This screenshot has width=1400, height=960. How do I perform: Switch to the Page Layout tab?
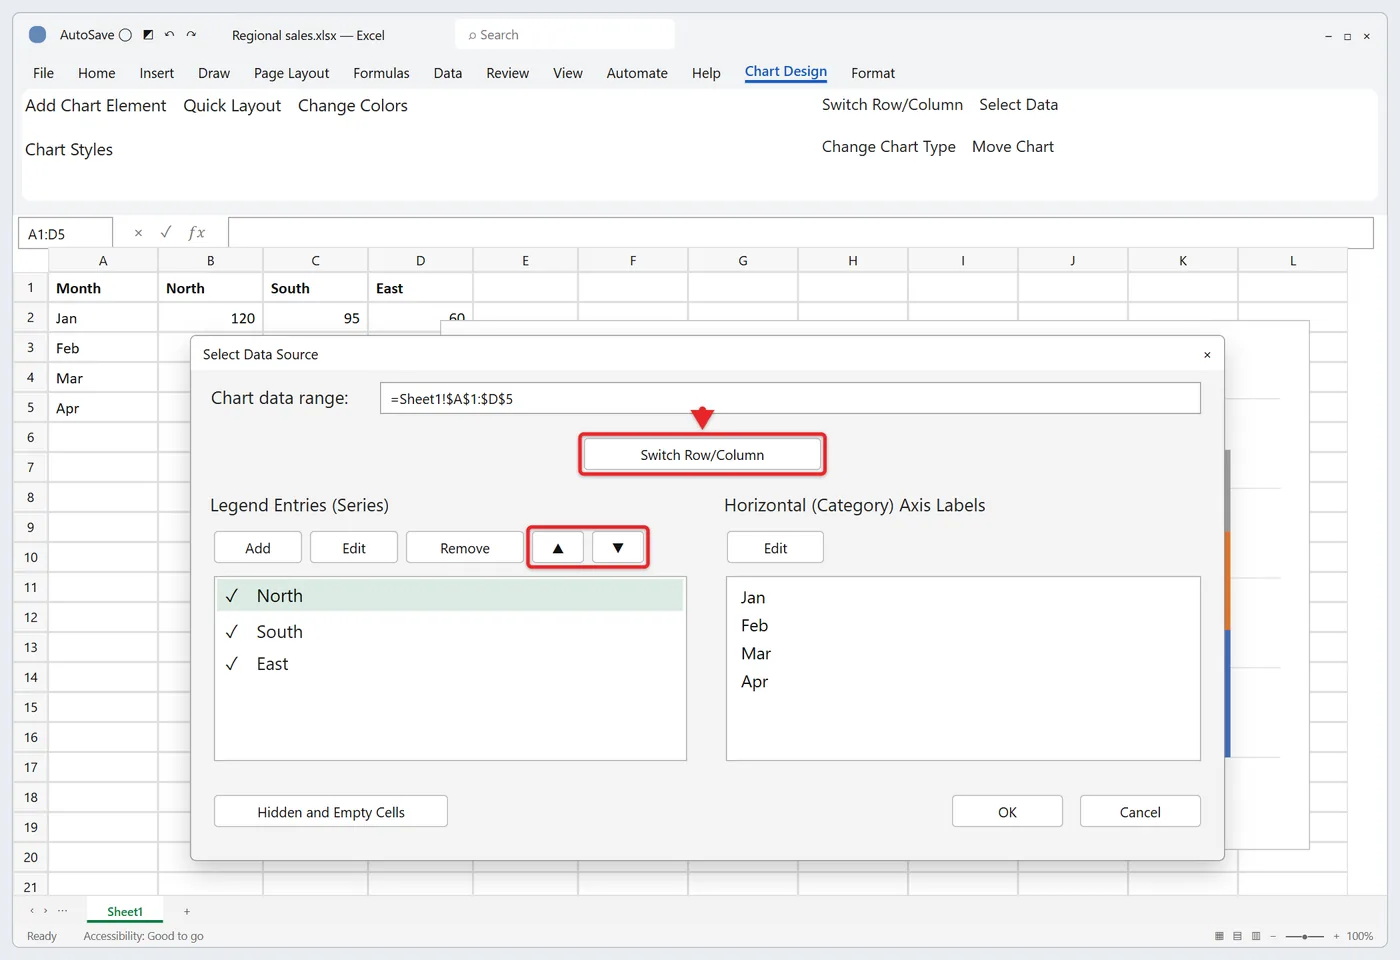[291, 73]
